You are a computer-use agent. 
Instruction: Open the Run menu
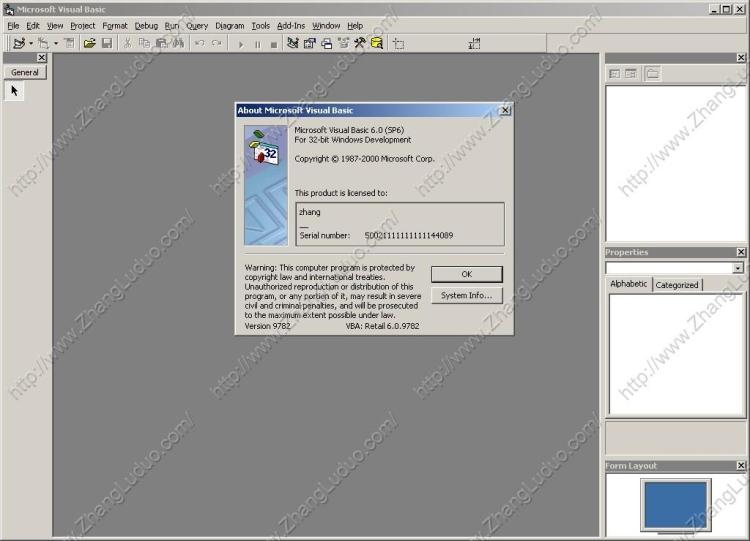click(172, 26)
